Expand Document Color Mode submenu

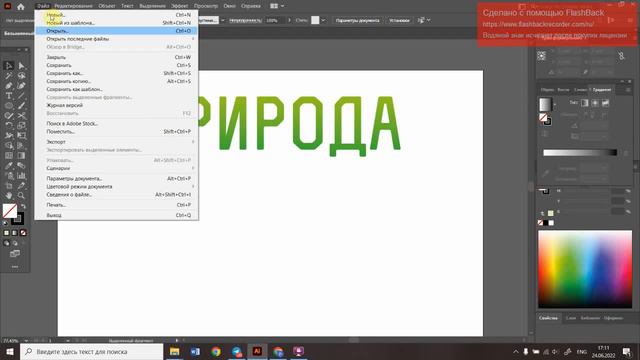click(116, 187)
